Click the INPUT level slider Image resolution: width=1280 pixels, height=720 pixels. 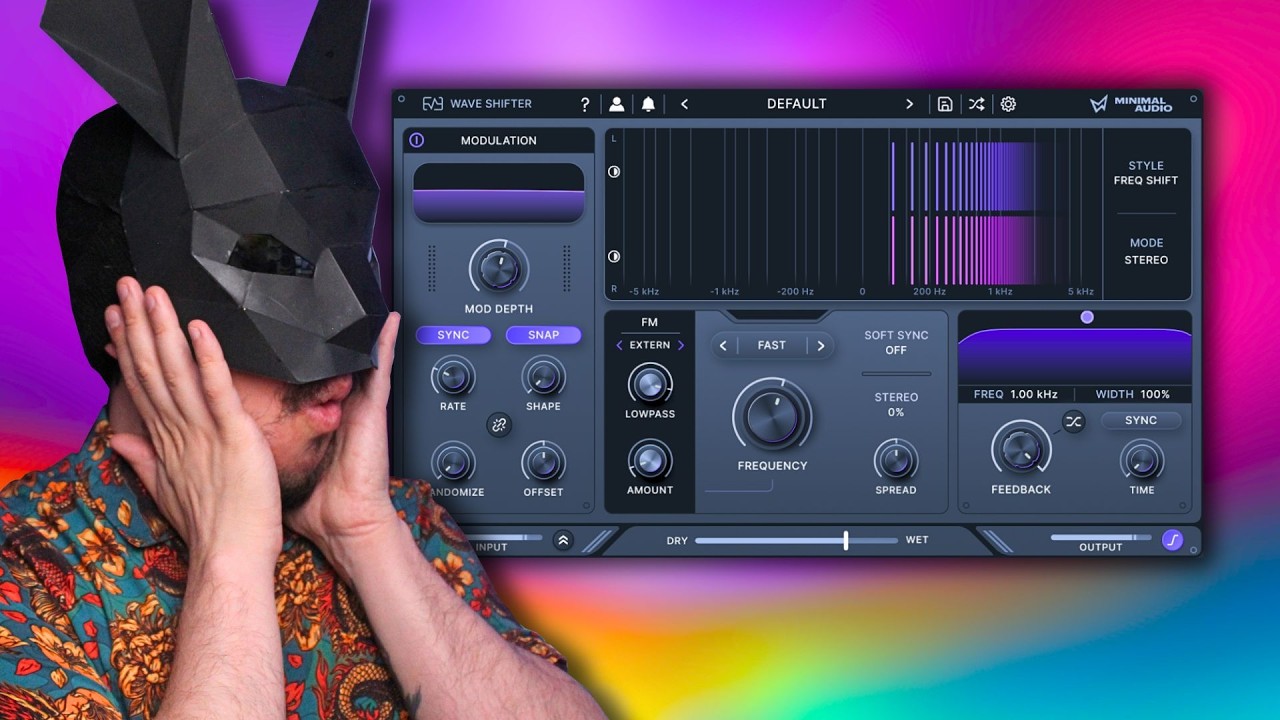pyautogui.click(x=506, y=537)
